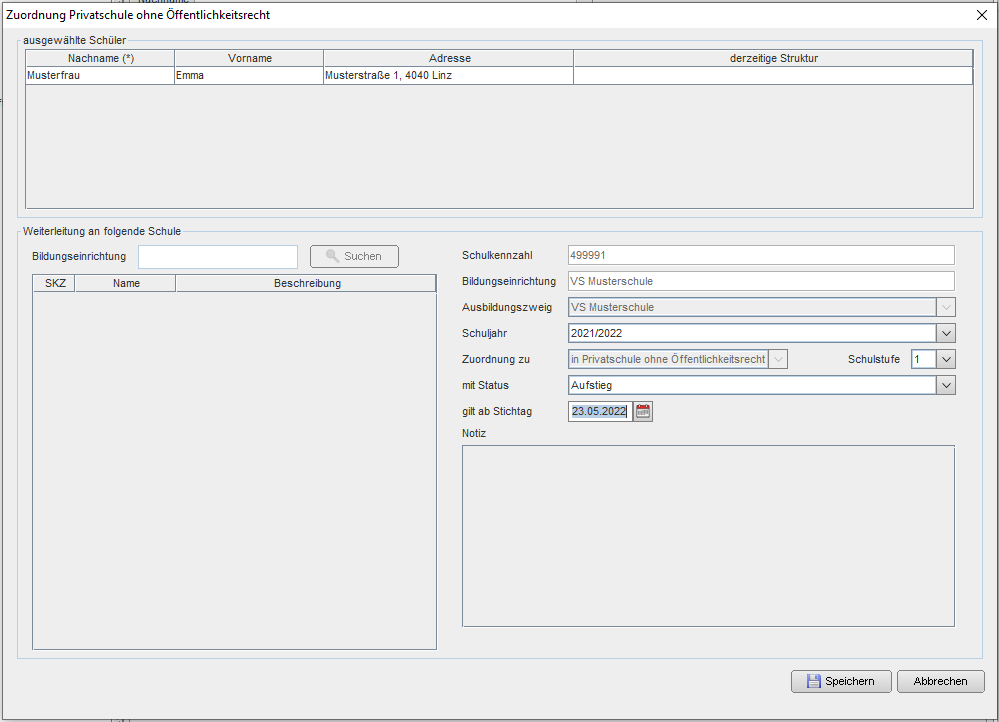The image size is (999, 722).
Task: Close the Zuordnung Privatschule dialog window
Action: pos(981,15)
